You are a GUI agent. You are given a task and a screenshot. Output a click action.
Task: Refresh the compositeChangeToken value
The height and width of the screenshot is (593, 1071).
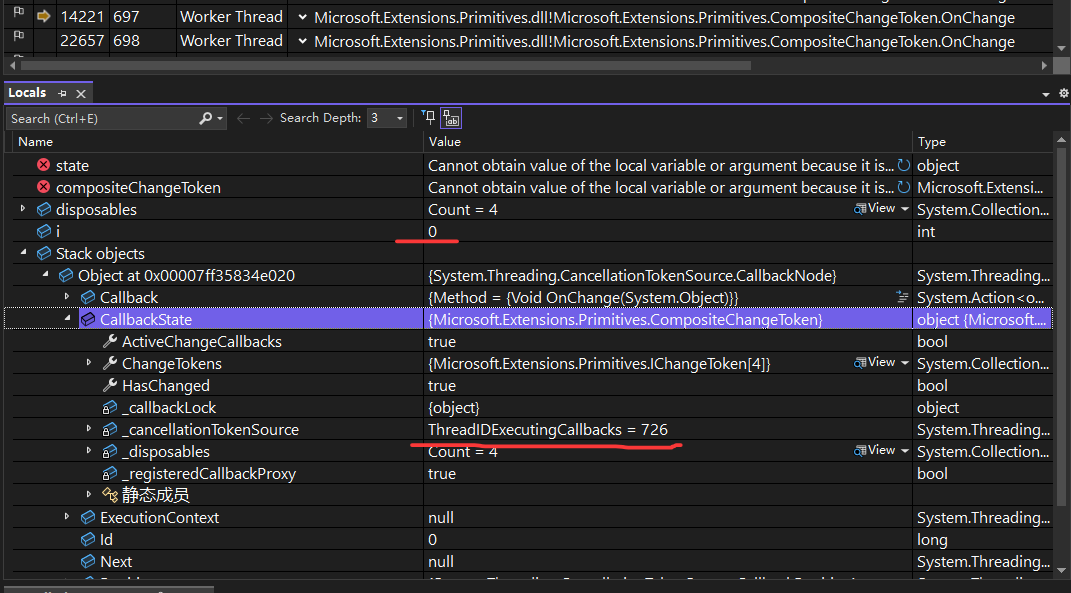coord(904,188)
